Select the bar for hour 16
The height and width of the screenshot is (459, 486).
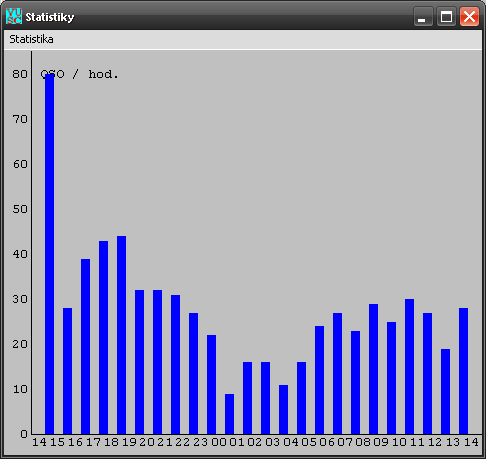[x=85, y=346]
